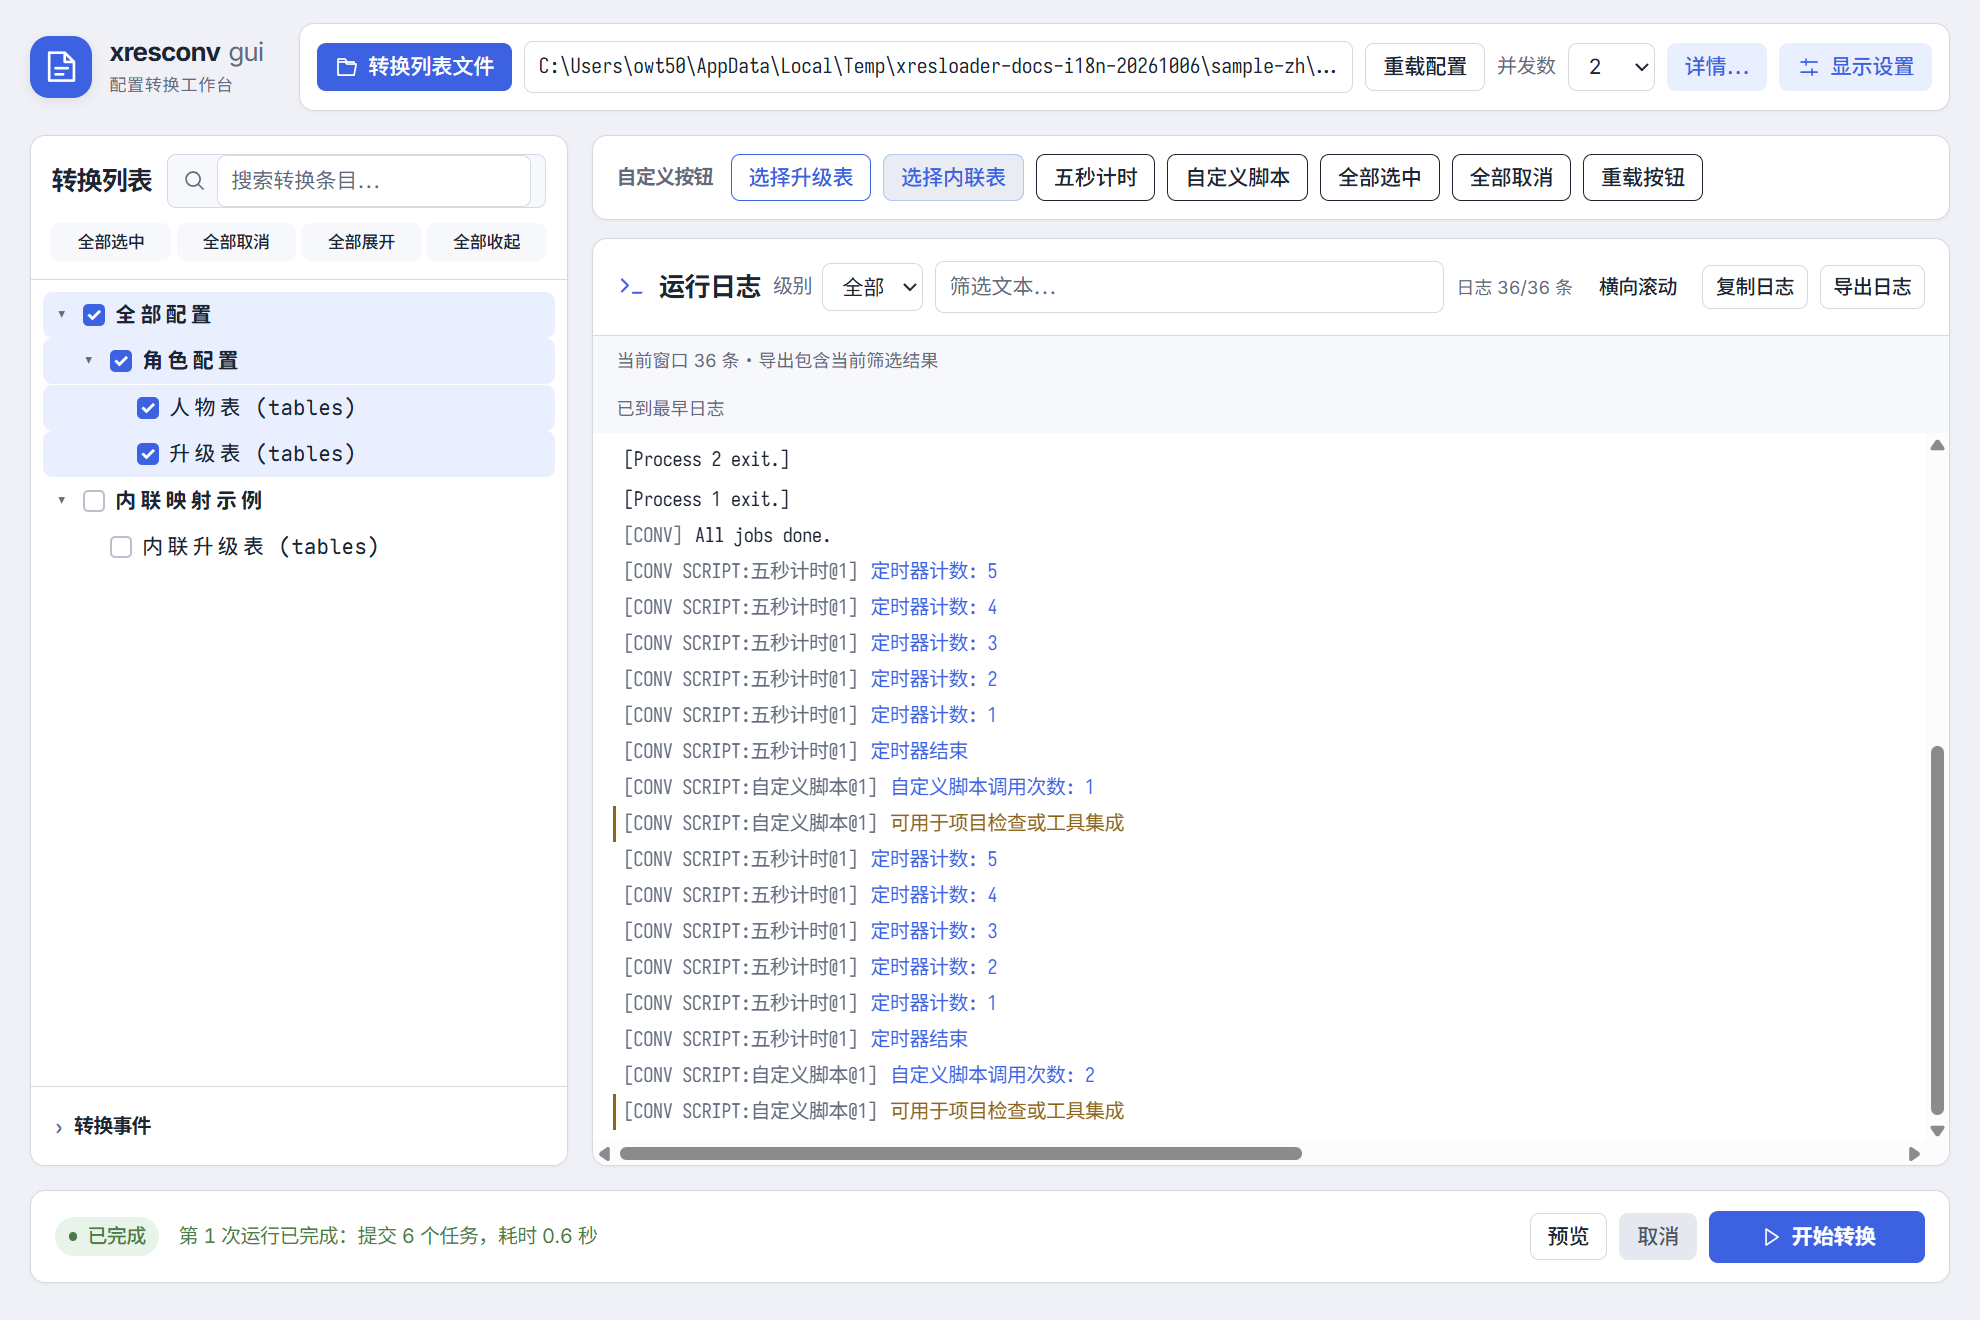Click the 选择内联表 custom button
This screenshot has height=1320, width=1980.
pos(953,178)
